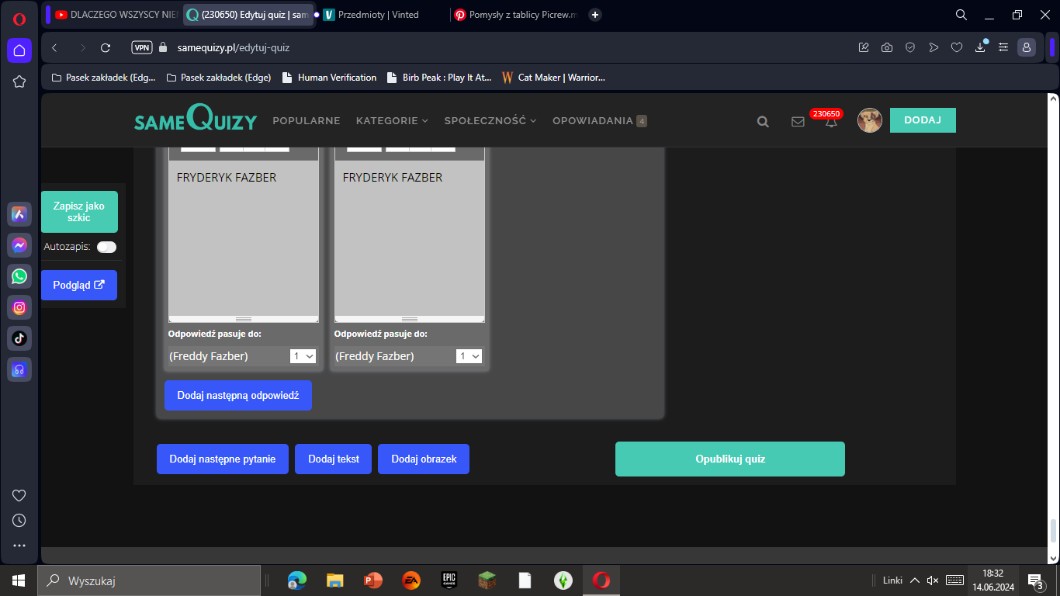Open TikTok in the Opera sidebar

coord(19,338)
